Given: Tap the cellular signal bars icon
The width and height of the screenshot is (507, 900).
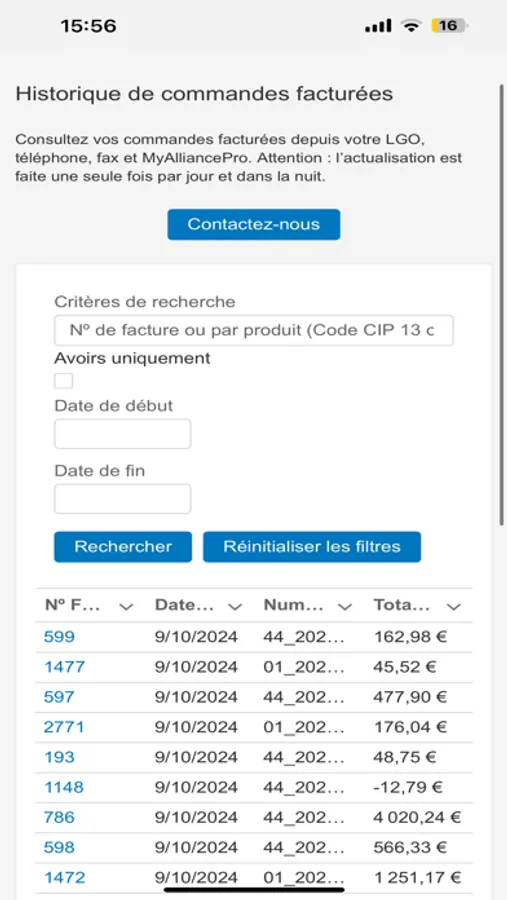Looking at the screenshot, I should [x=378, y=26].
